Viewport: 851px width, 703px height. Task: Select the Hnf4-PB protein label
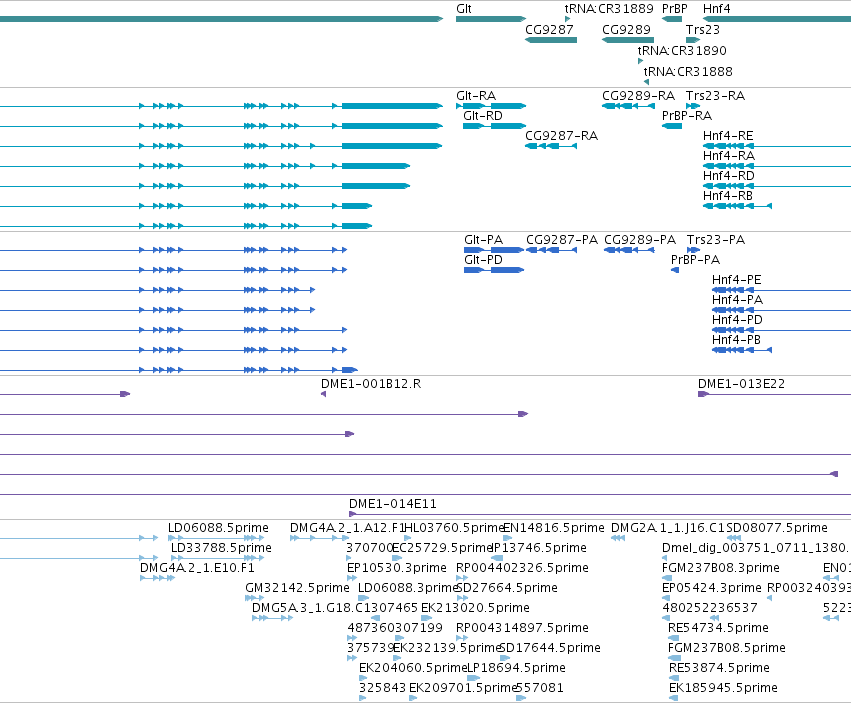click(x=736, y=340)
